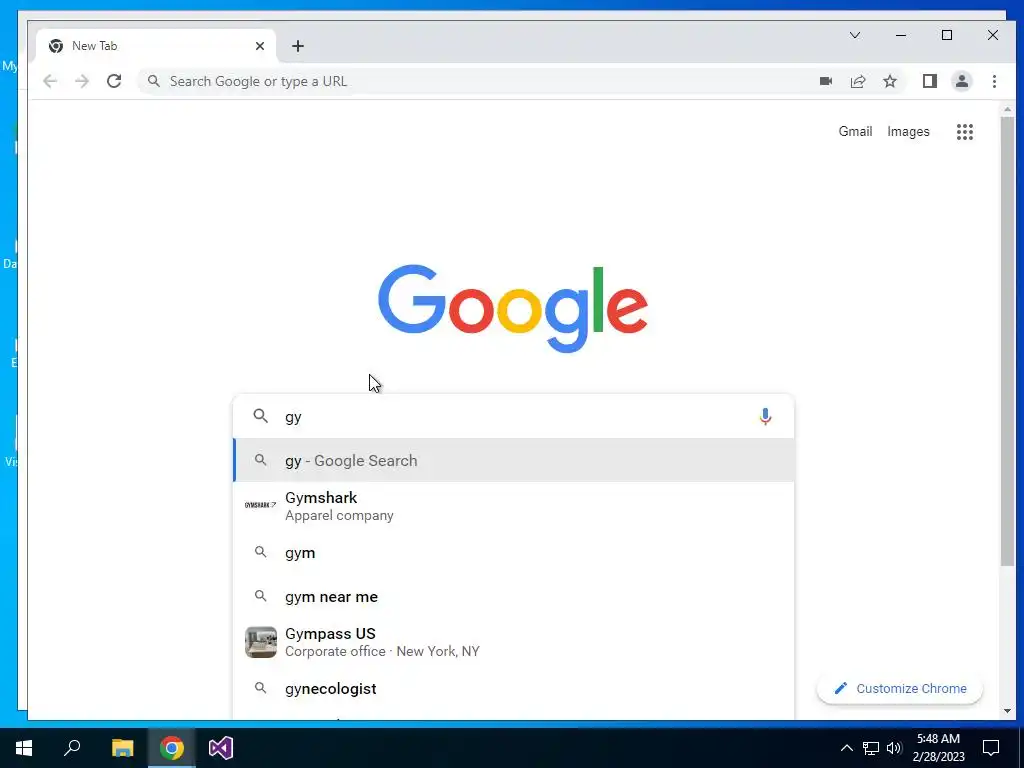
Task: Maximize the Chrome window
Action: [x=946, y=35]
